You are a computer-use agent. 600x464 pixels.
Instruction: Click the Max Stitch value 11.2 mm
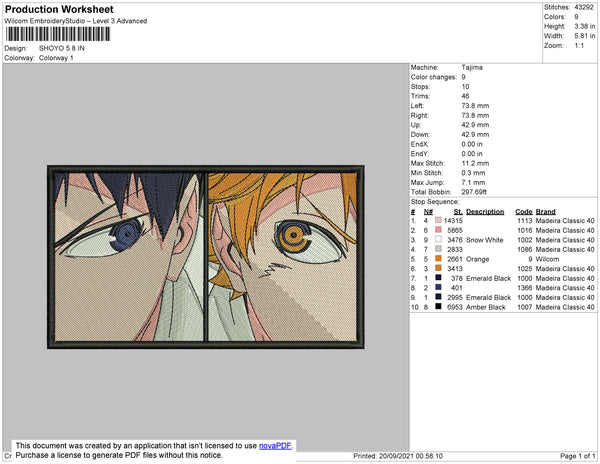pyautogui.click(x=475, y=163)
